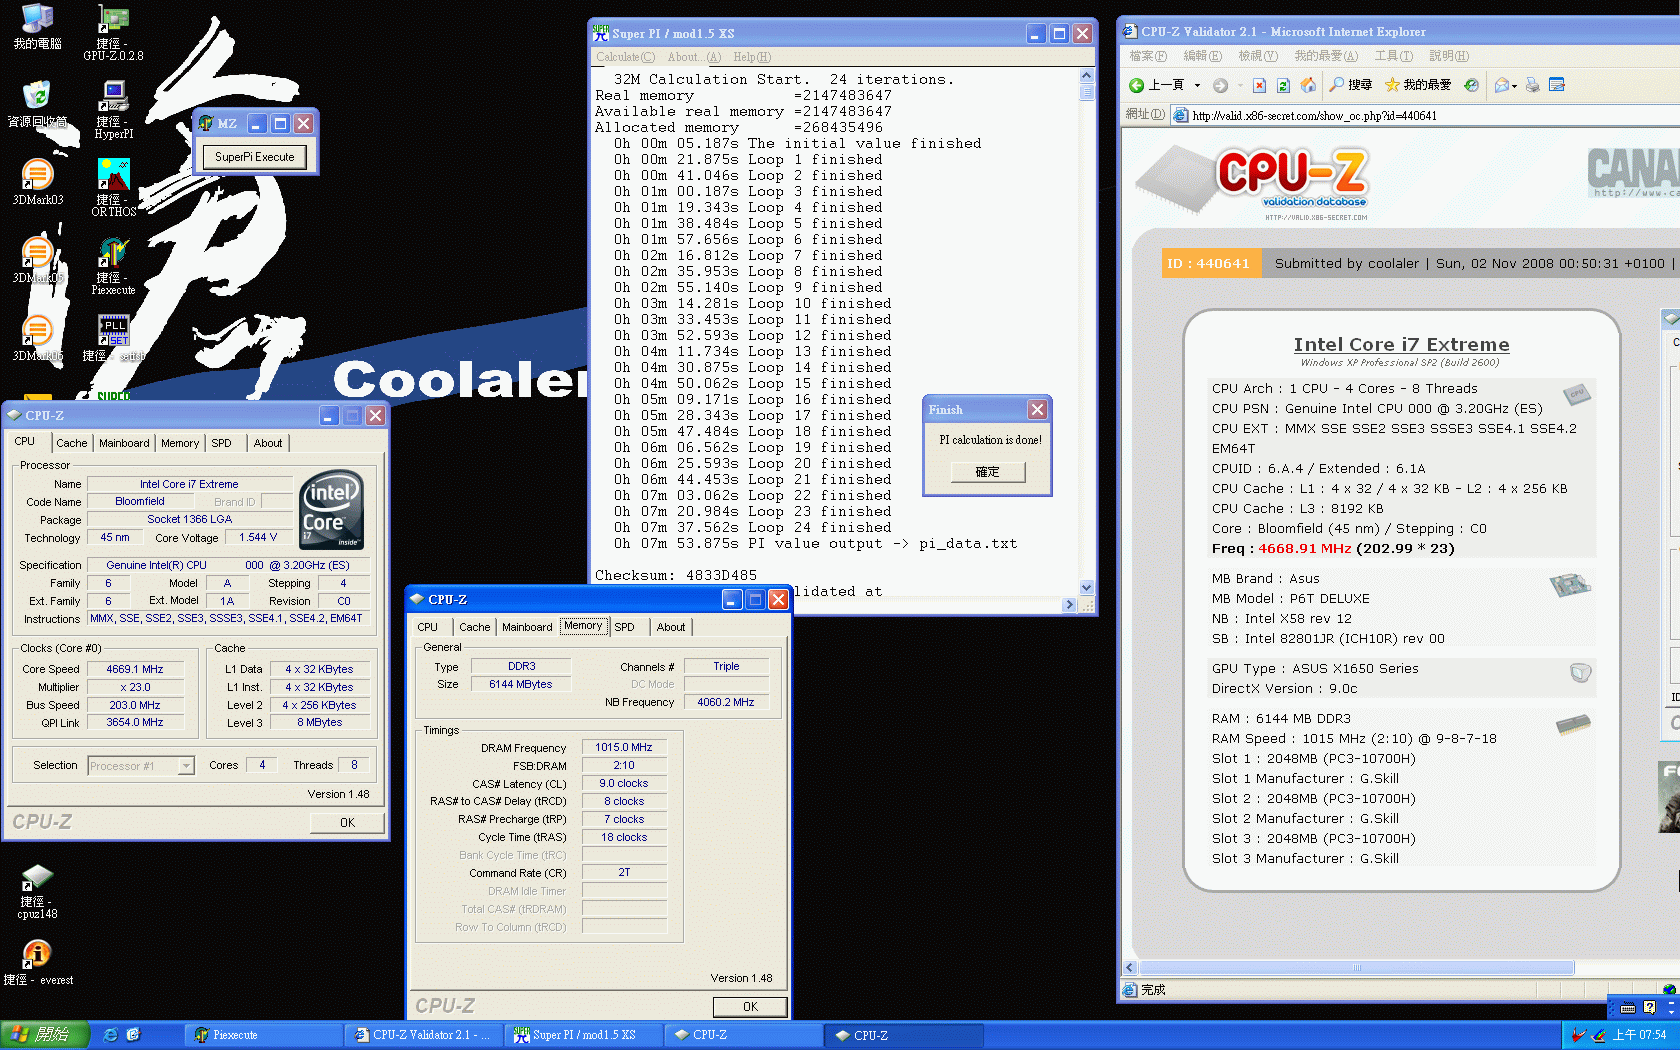This screenshot has height=1050, width=1680.
Task: Stop page loading in Internet Explorer
Action: 1260,85
